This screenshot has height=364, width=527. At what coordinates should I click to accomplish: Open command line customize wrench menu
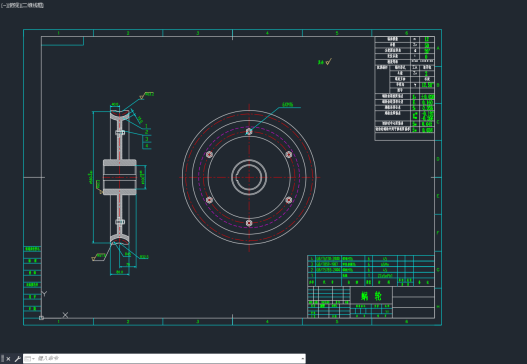click(17, 359)
